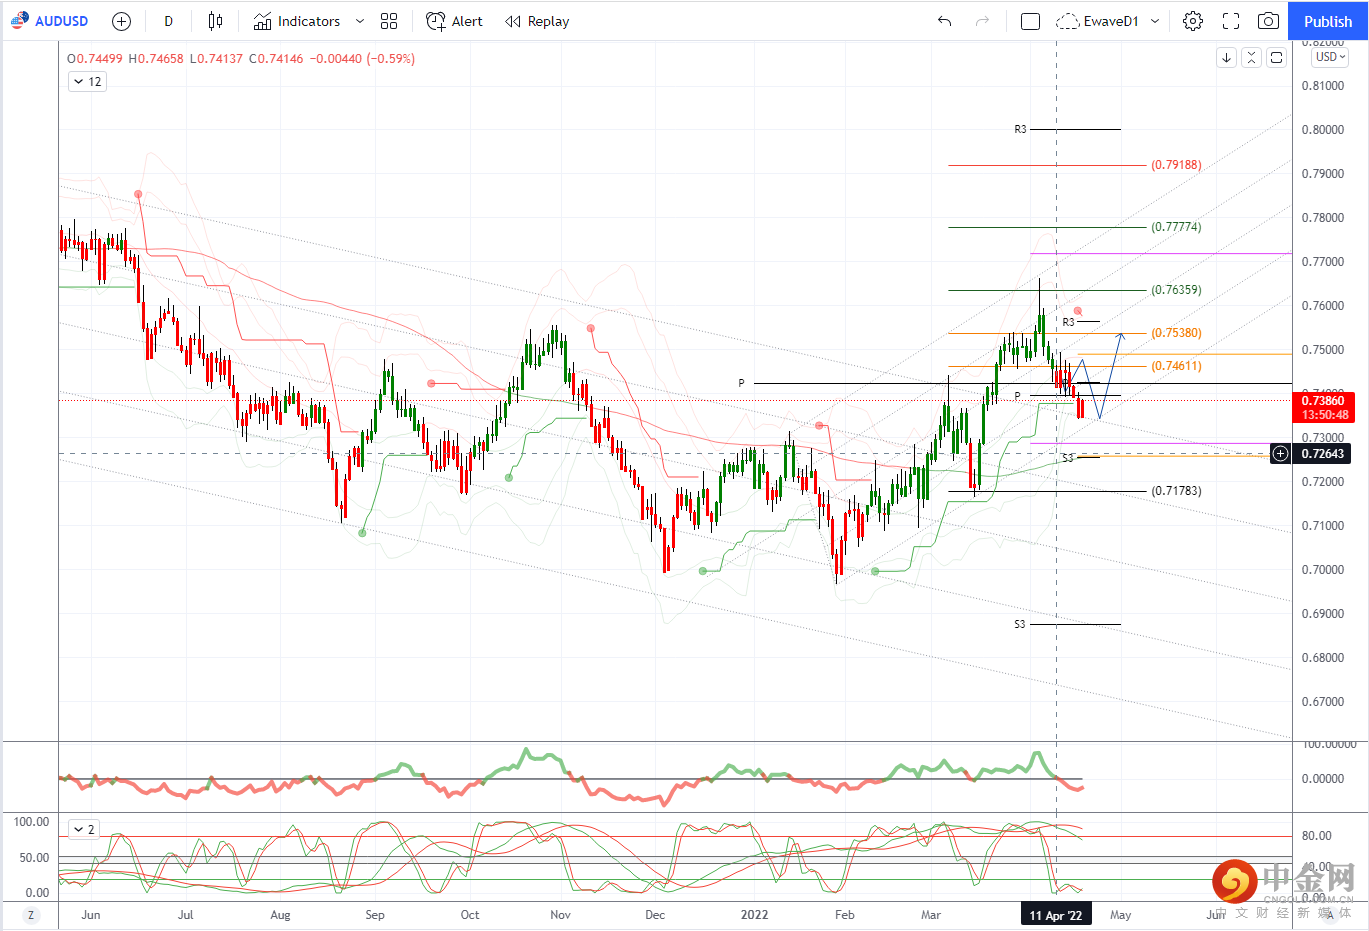Expand the favorite indicators chevron next to Indicators
The height and width of the screenshot is (931, 1369).
click(360, 21)
